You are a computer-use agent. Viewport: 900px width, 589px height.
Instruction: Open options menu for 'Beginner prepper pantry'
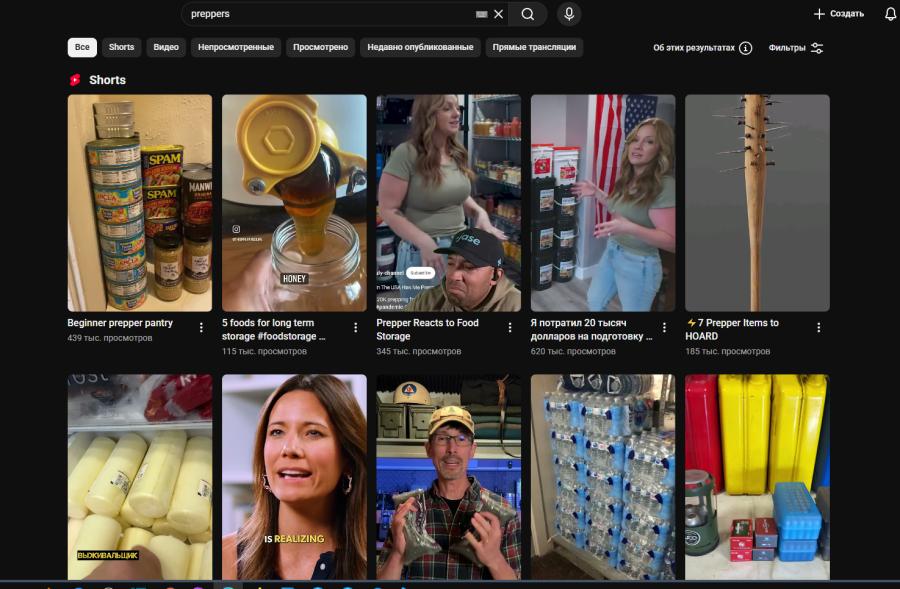[x=201, y=327]
